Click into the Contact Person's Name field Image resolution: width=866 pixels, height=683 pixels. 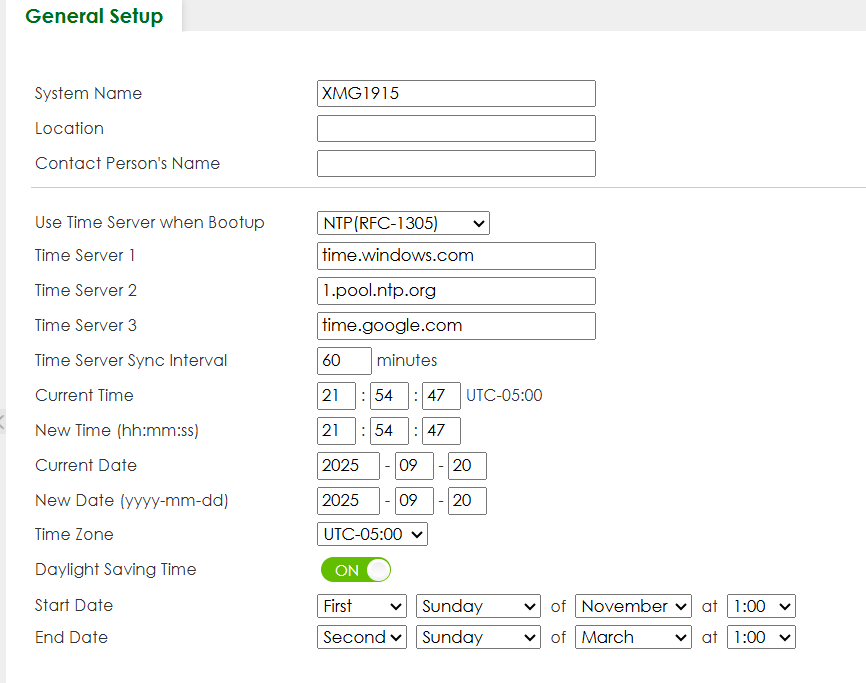click(x=456, y=163)
